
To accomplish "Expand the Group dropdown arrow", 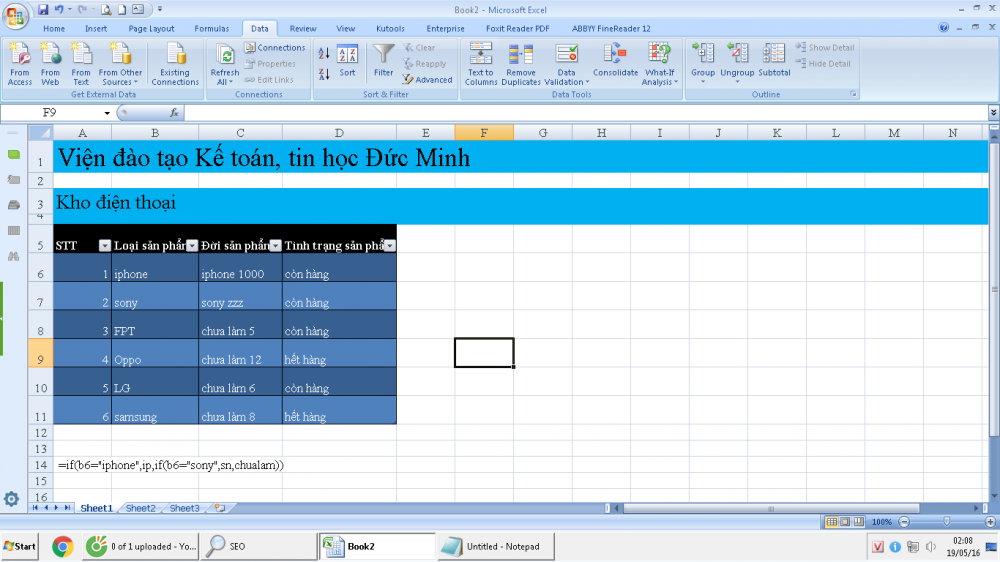I will (703, 82).
